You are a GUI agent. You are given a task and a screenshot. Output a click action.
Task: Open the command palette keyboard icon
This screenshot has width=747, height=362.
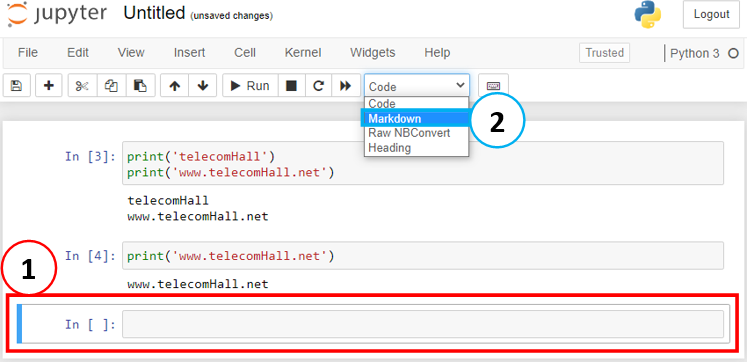click(494, 86)
